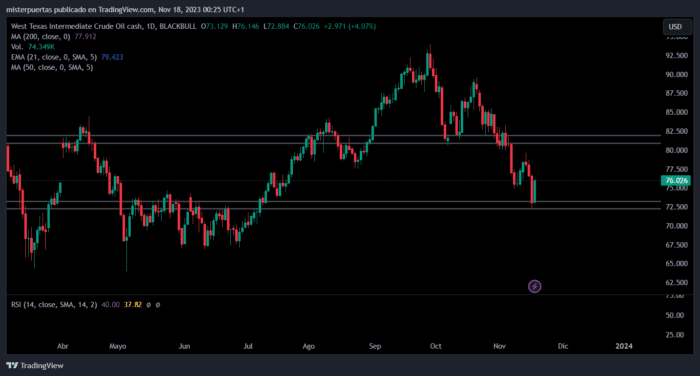Click the upper horizontal resistance line near 82.000
This screenshot has height=376, width=700.
333,135
